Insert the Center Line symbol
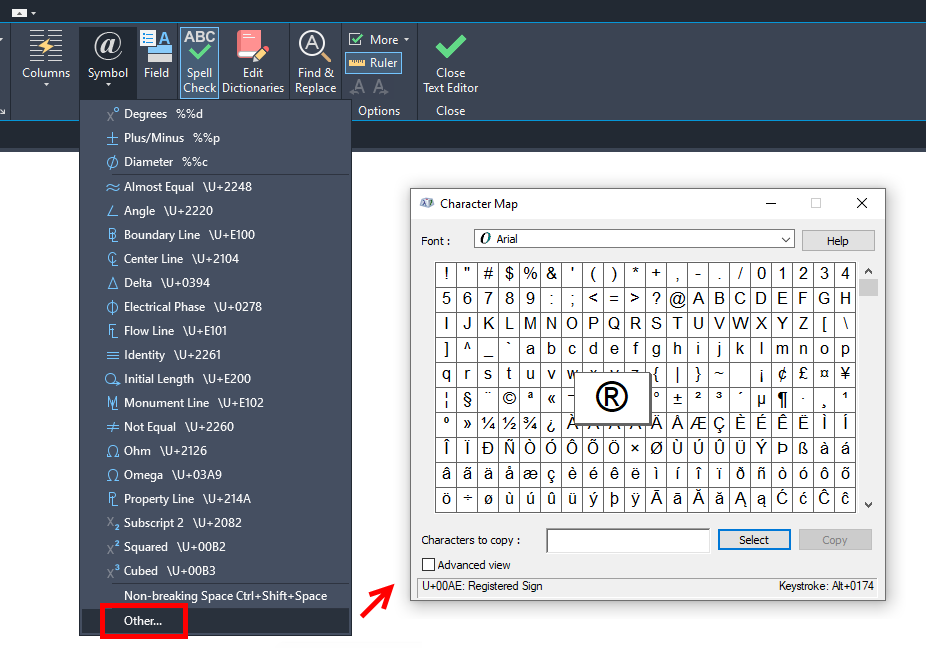 click(x=216, y=259)
